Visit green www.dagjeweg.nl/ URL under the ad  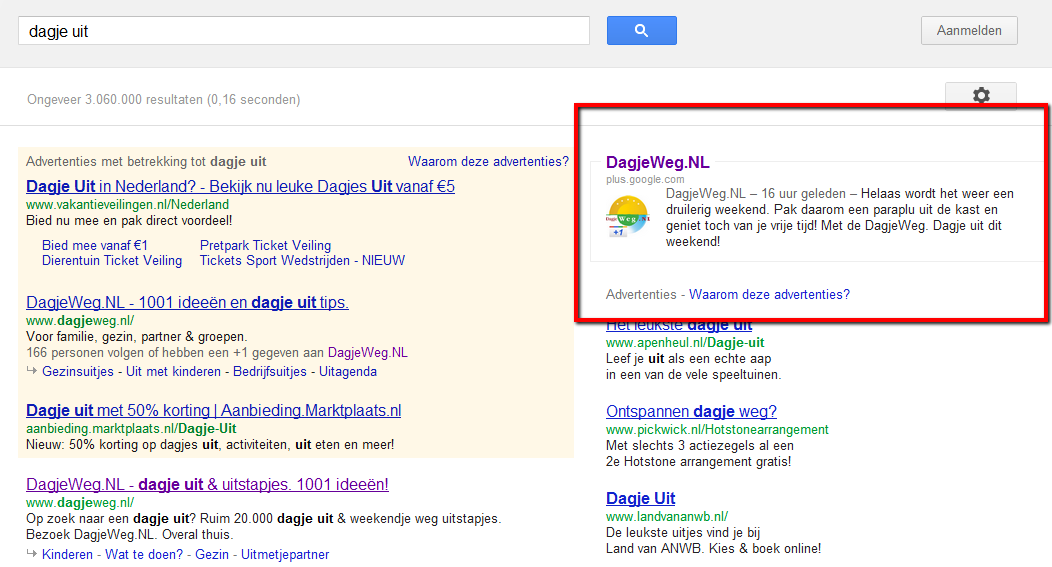click(80, 321)
